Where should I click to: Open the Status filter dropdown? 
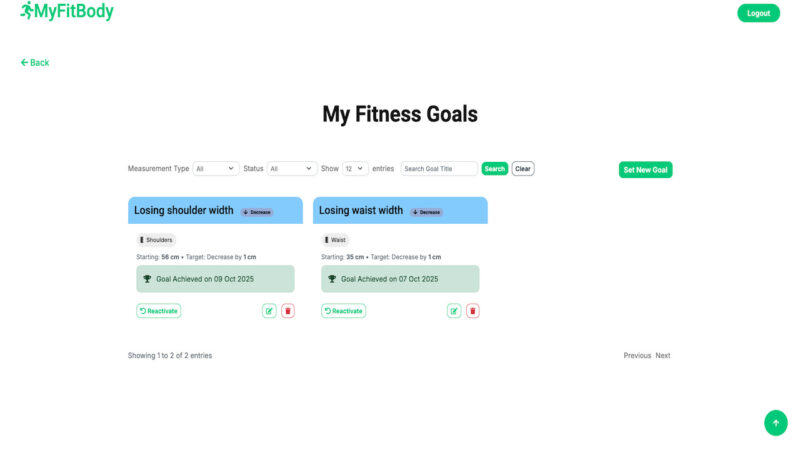[292, 169]
